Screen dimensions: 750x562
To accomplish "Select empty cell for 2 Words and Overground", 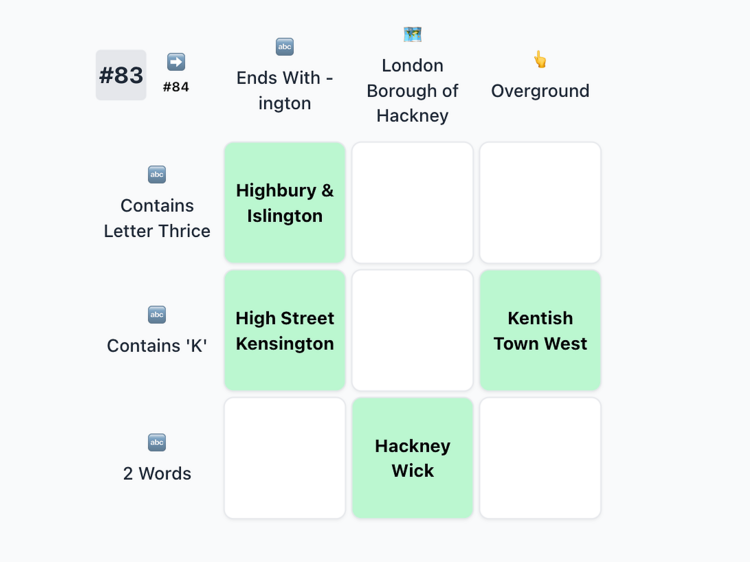I will point(540,458).
